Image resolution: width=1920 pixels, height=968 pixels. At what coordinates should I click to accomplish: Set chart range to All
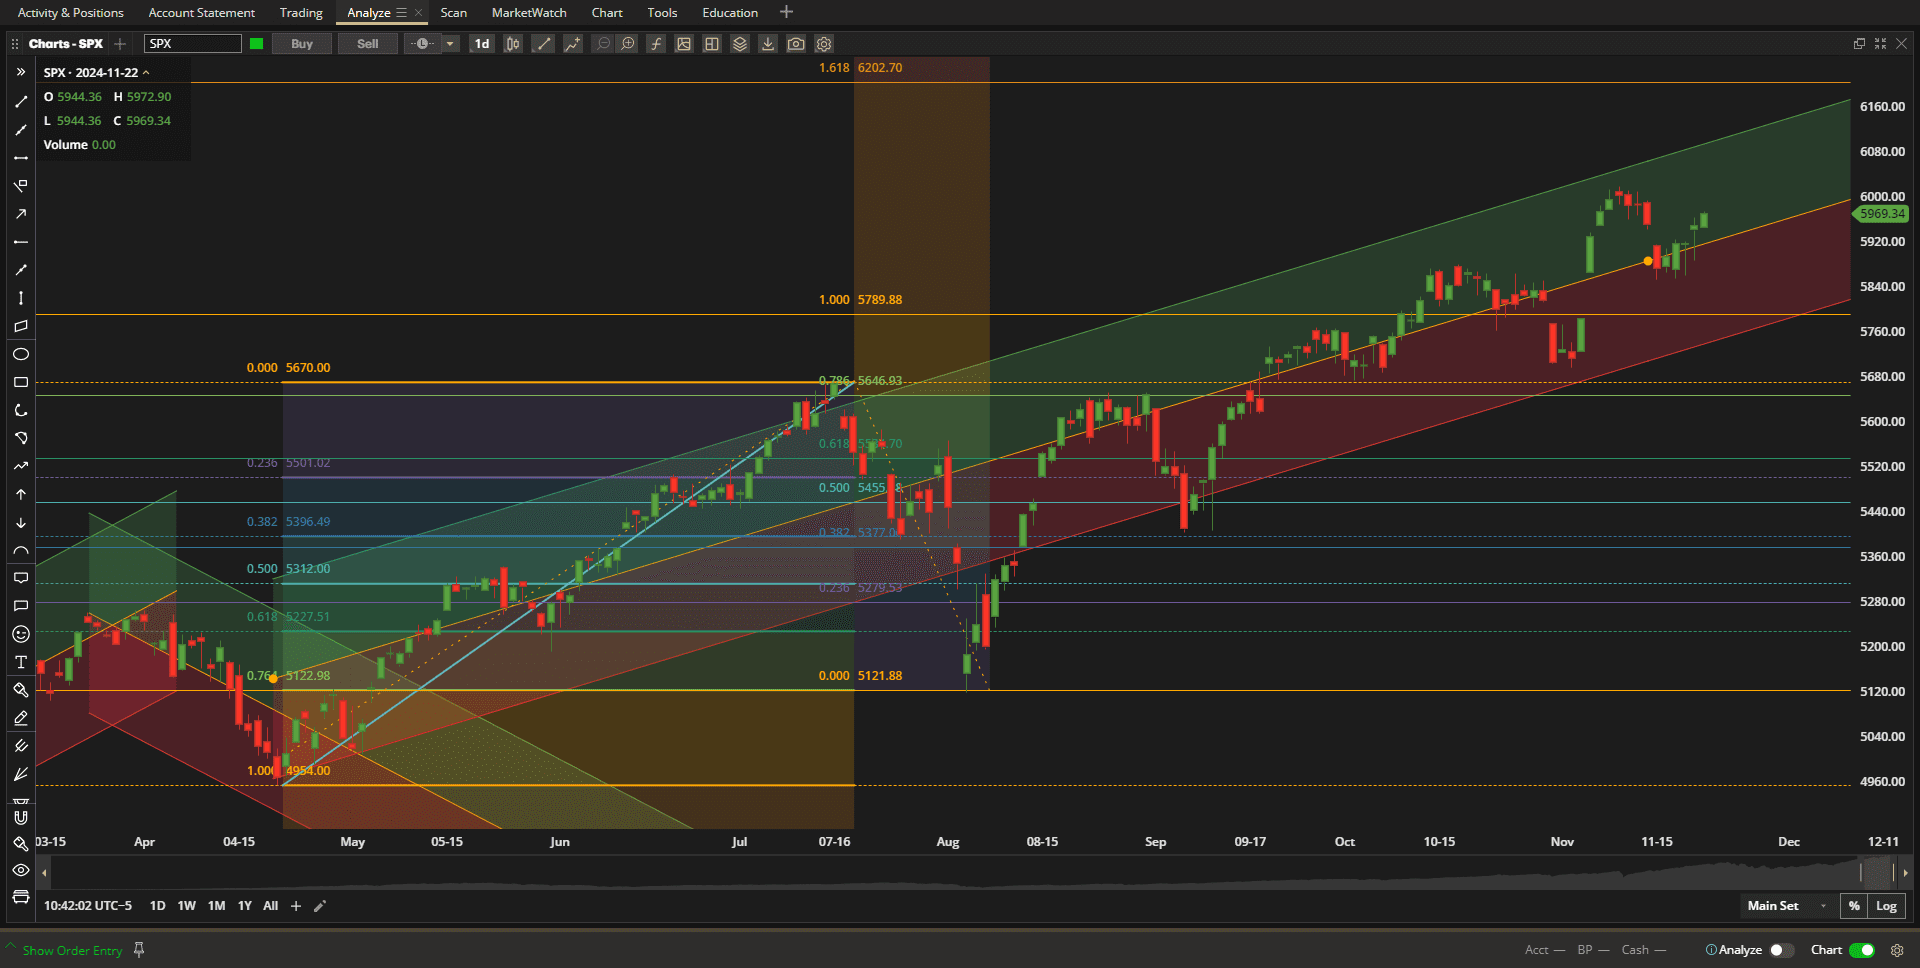pos(270,906)
